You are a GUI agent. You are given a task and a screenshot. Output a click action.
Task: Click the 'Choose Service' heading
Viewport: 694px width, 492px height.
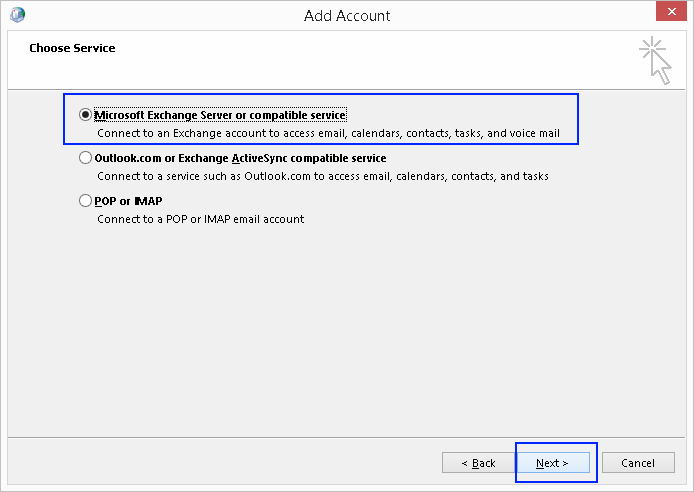pyautogui.click(x=72, y=48)
